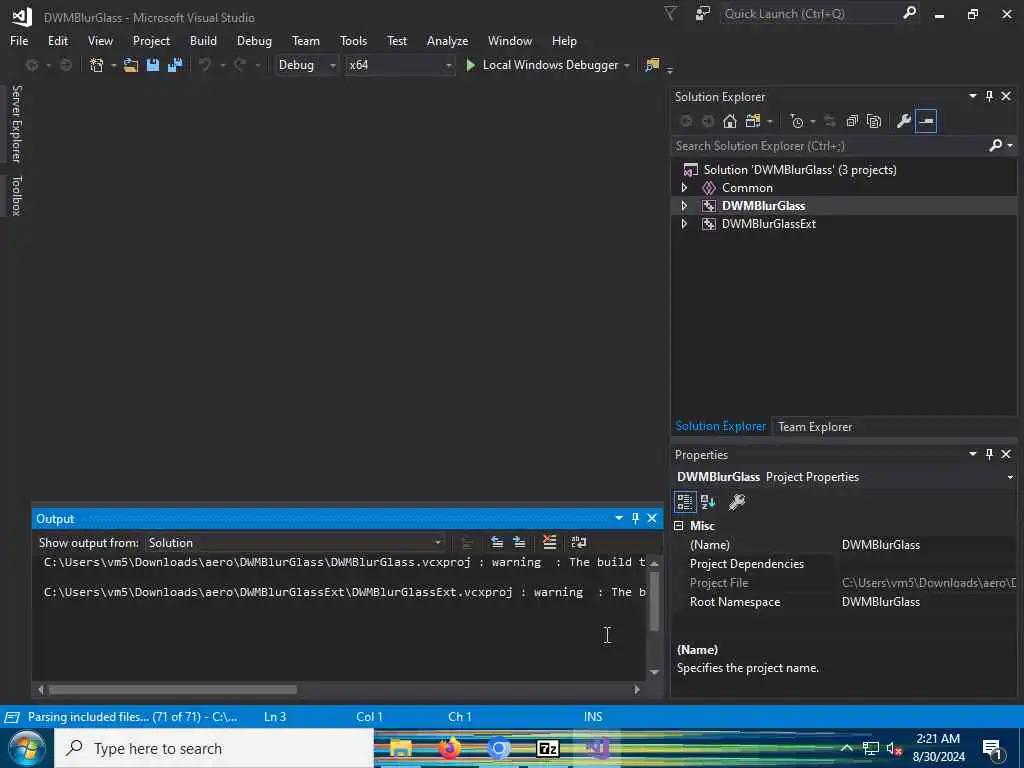Expand the DWMBlurGlass project node
The image size is (1024, 768).
coord(684,206)
